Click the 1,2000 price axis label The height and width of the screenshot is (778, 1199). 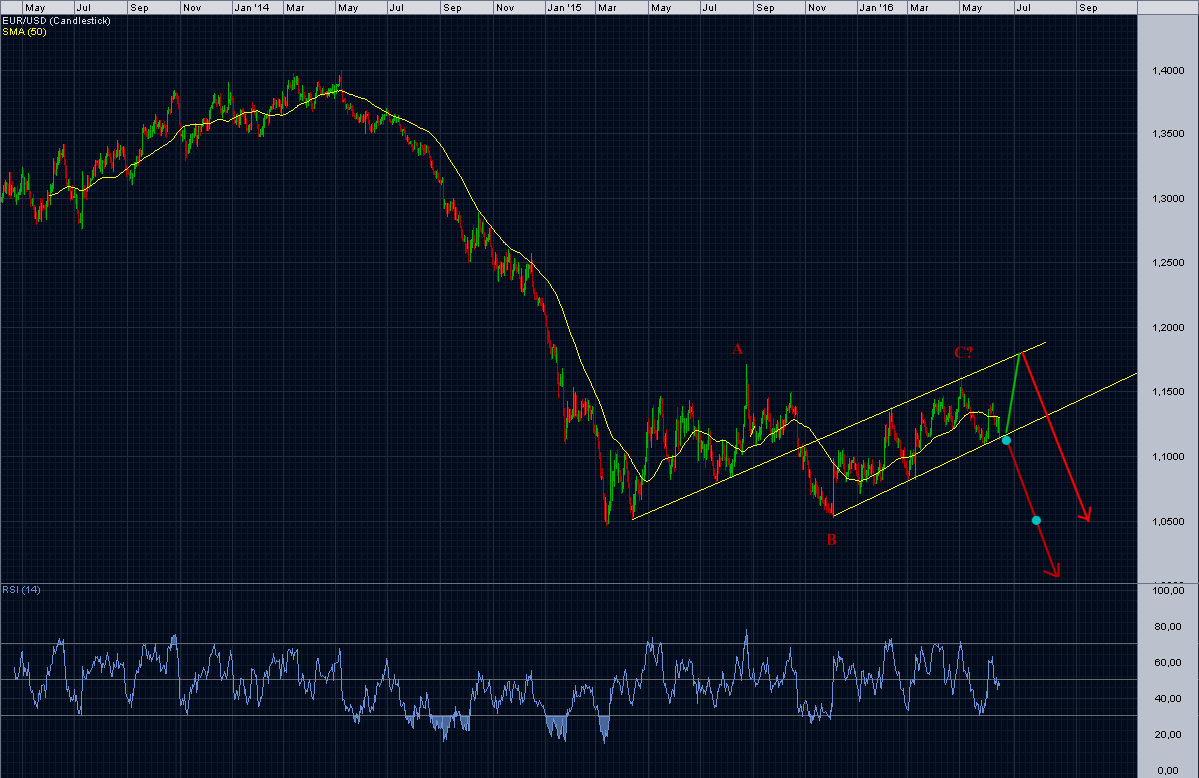pos(1168,327)
